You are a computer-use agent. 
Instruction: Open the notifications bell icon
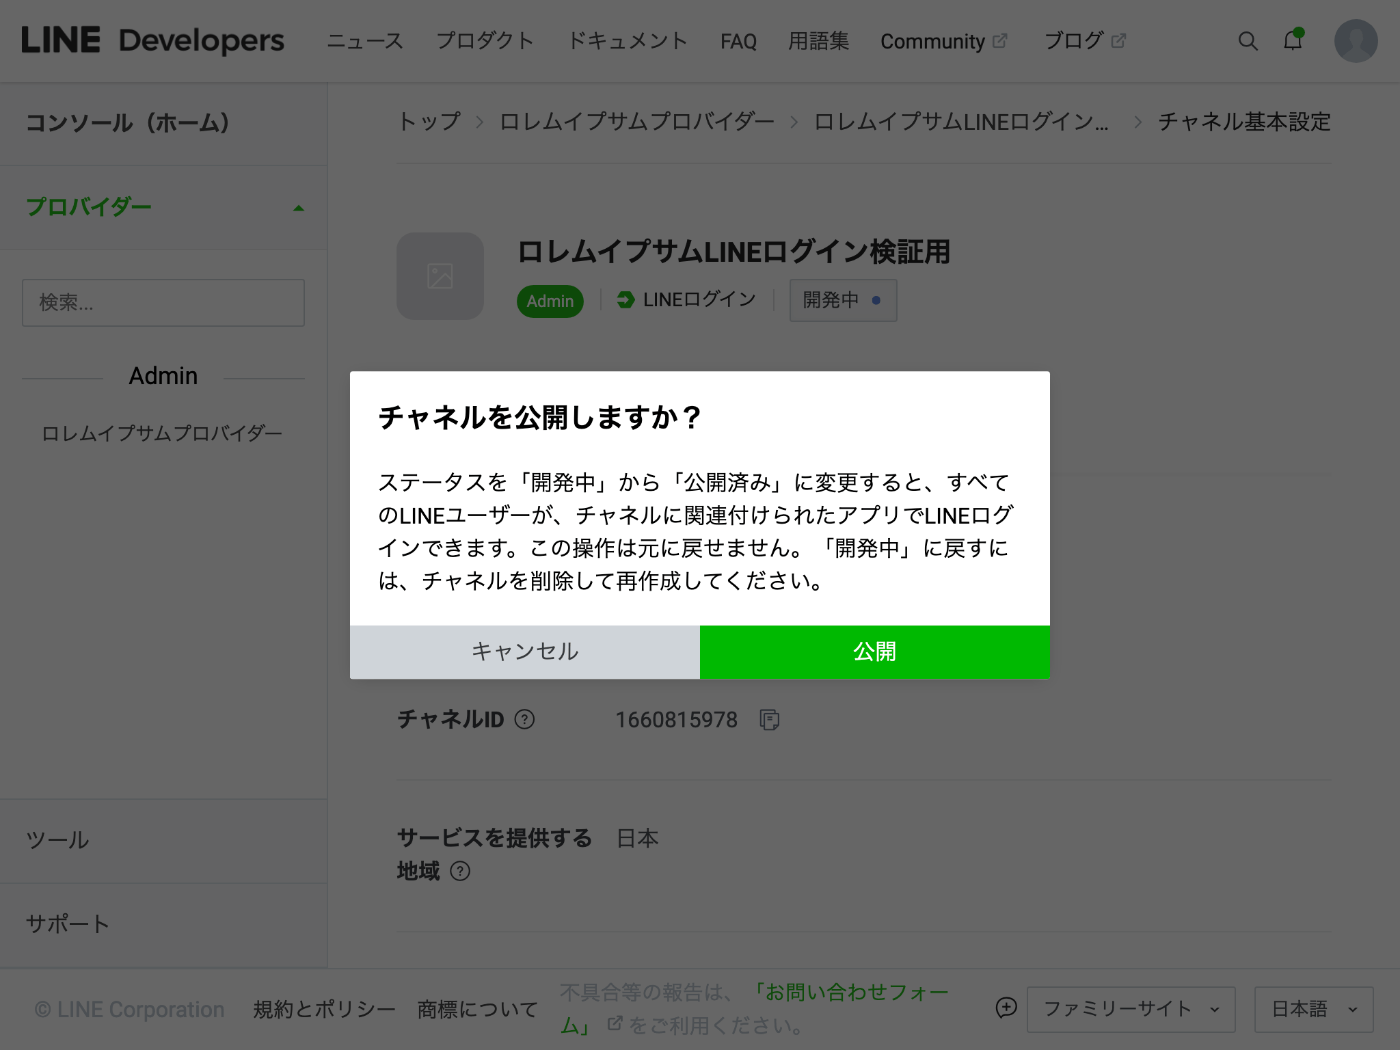(1293, 40)
